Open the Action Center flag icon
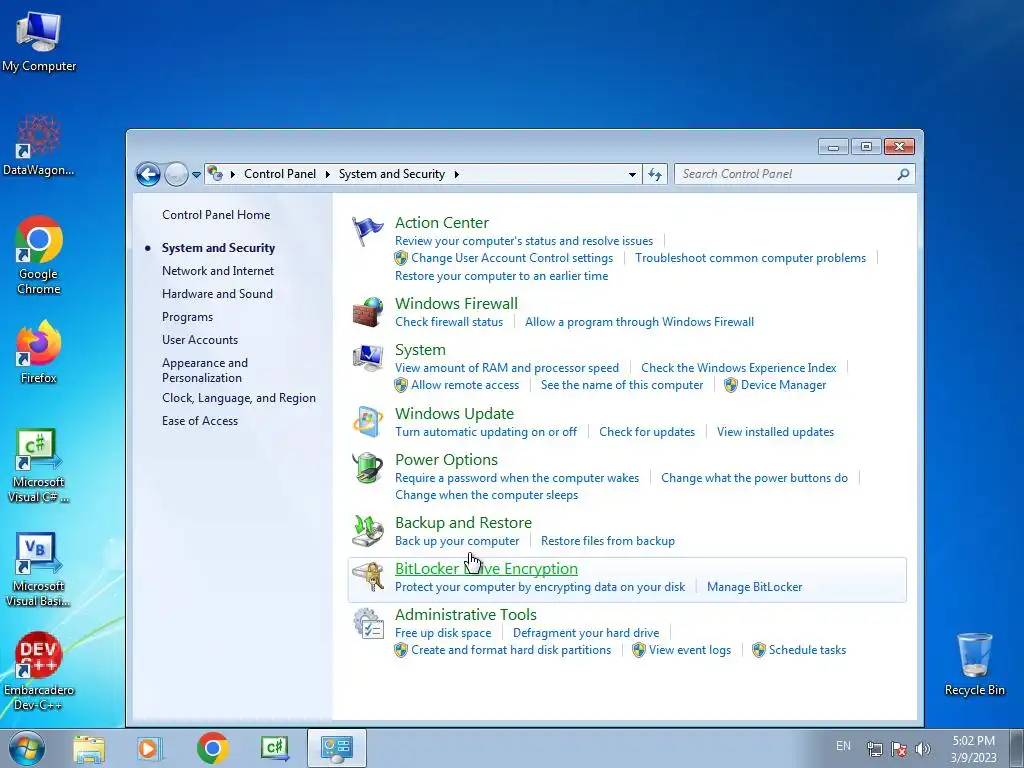Image resolution: width=1024 pixels, height=768 pixels. (x=368, y=231)
